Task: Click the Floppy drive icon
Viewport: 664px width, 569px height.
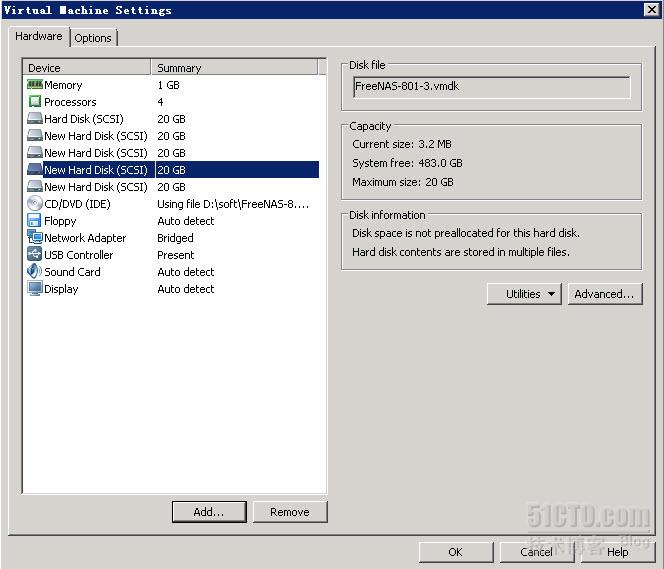Action: [34, 221]
